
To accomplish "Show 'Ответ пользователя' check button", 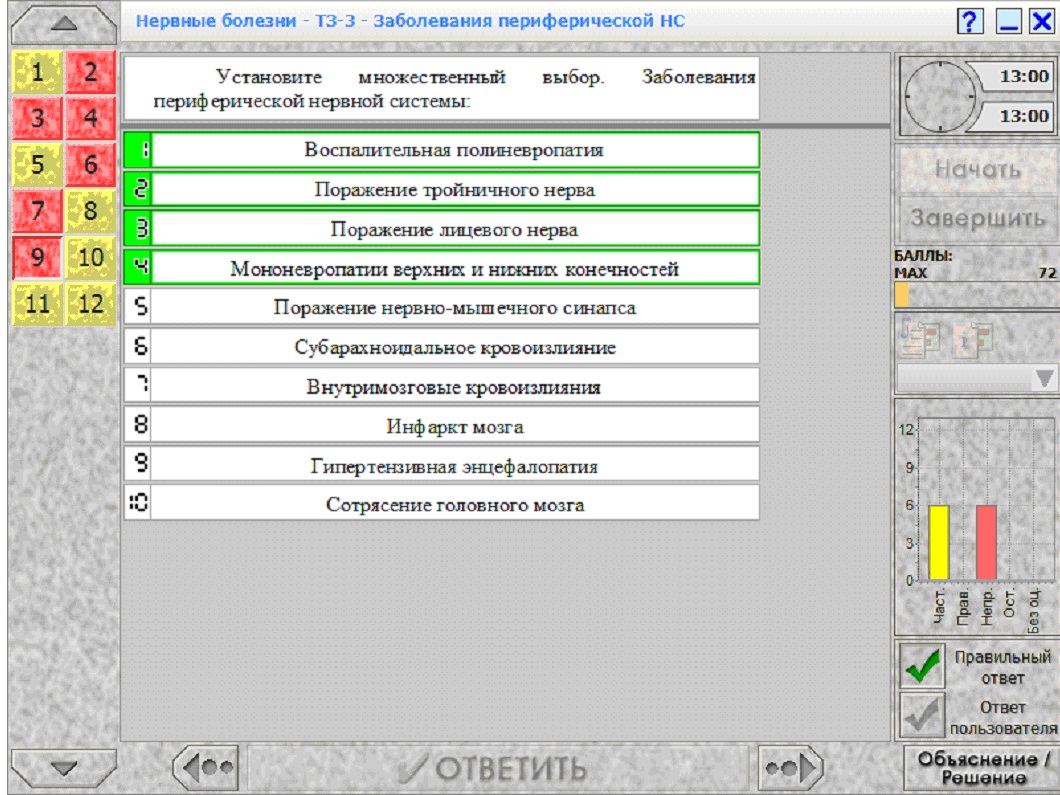I will tap(922, 716).
